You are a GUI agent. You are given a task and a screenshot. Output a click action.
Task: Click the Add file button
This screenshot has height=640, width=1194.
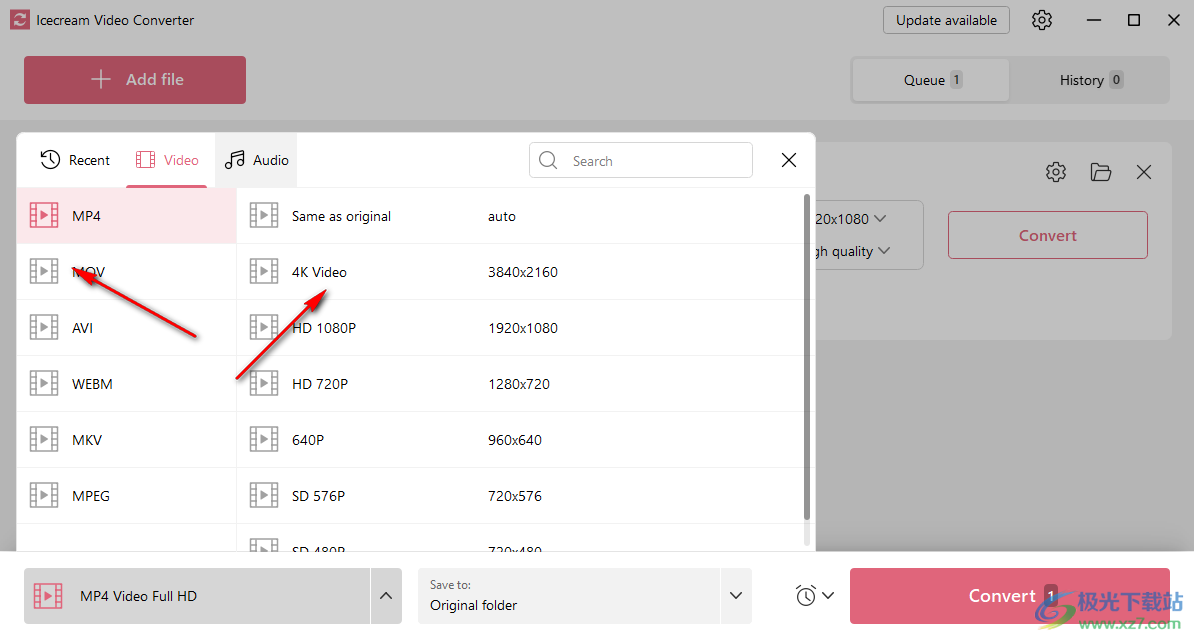(x=135, y=79)
